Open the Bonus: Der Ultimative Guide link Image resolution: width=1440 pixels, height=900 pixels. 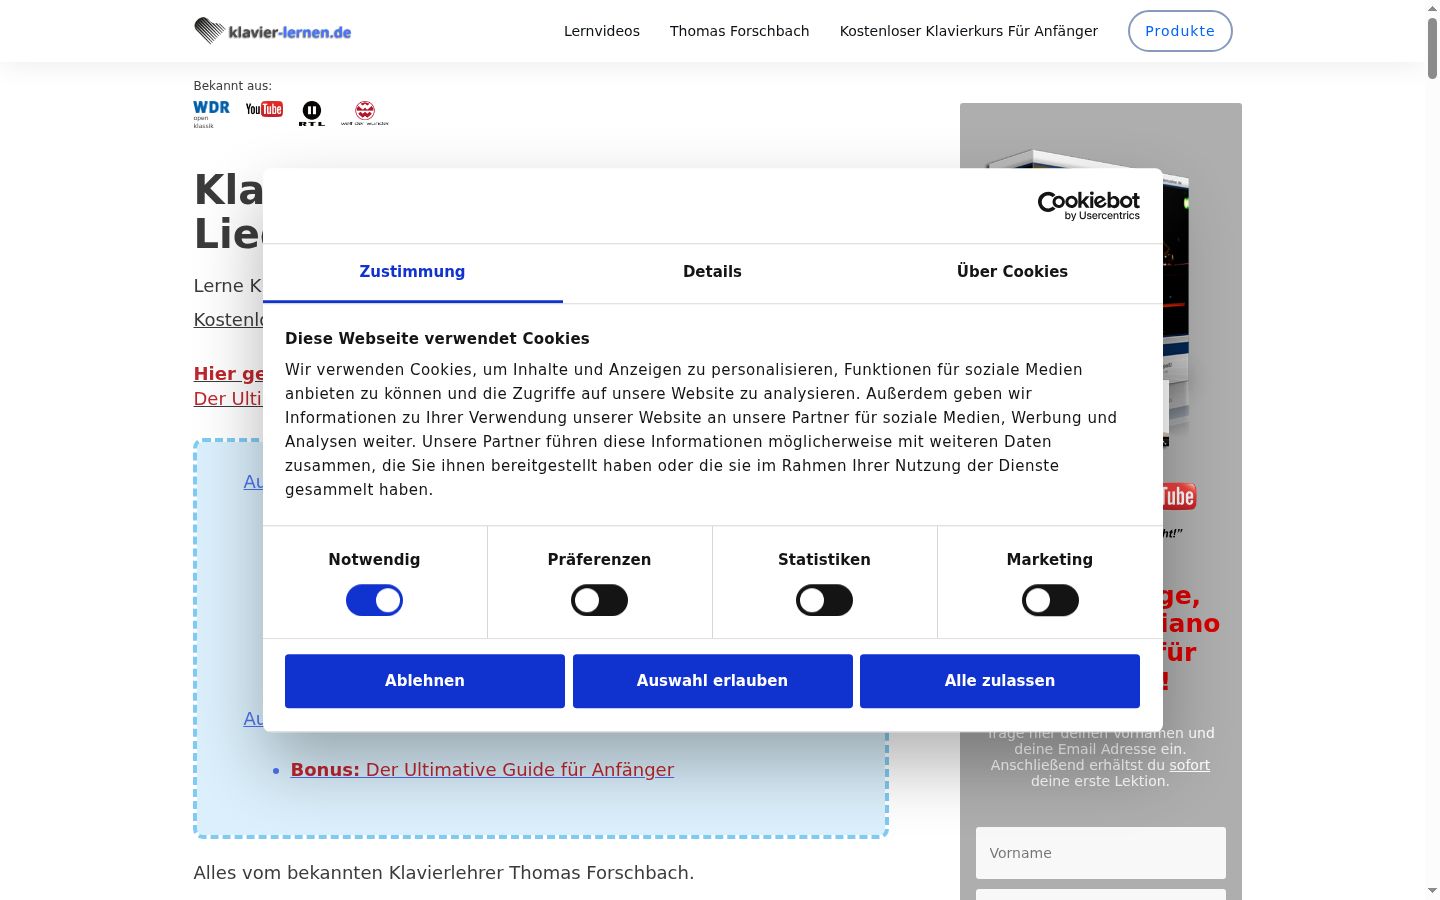482,770
